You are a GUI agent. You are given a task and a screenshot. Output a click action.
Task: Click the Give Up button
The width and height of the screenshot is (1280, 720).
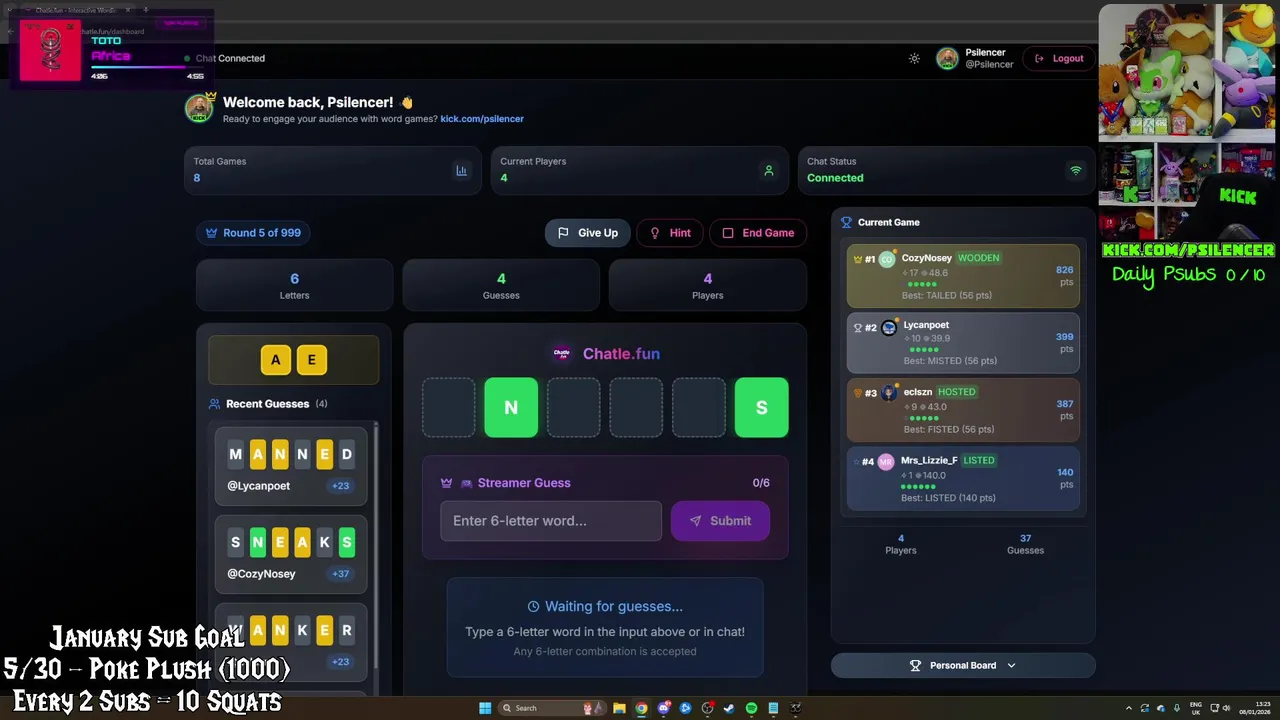coord(588,233)
